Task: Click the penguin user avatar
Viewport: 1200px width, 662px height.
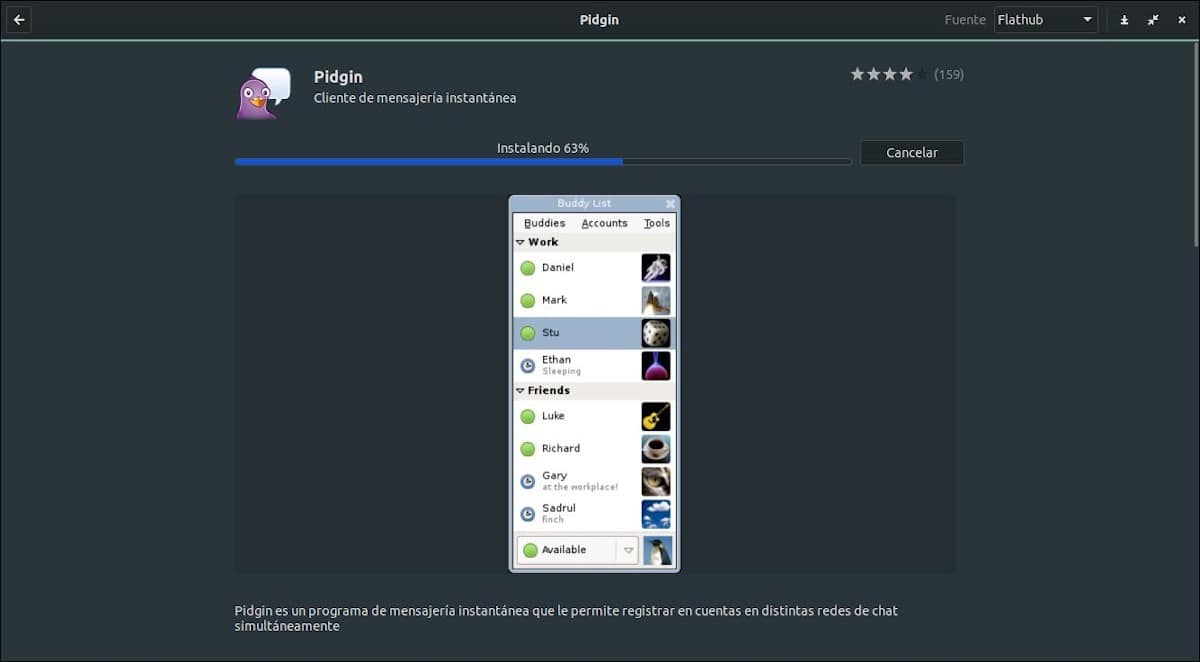Action: click(658, 550)
